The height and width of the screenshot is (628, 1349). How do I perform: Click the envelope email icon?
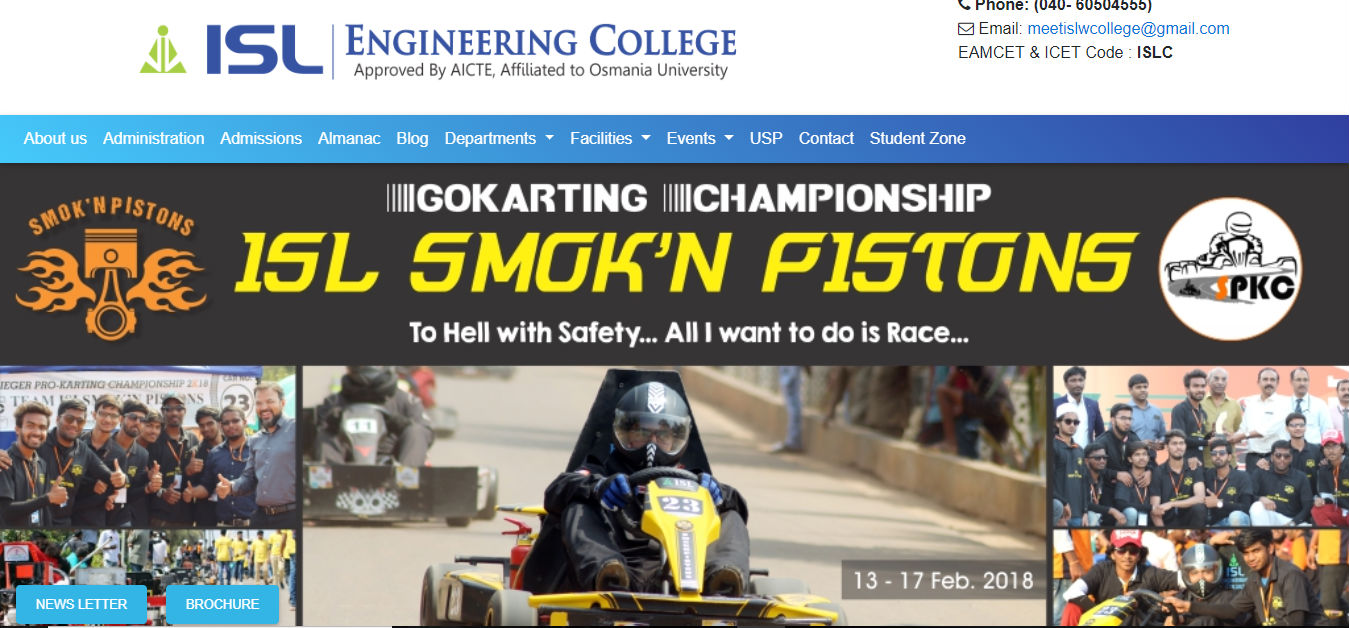tap(965, 29)
